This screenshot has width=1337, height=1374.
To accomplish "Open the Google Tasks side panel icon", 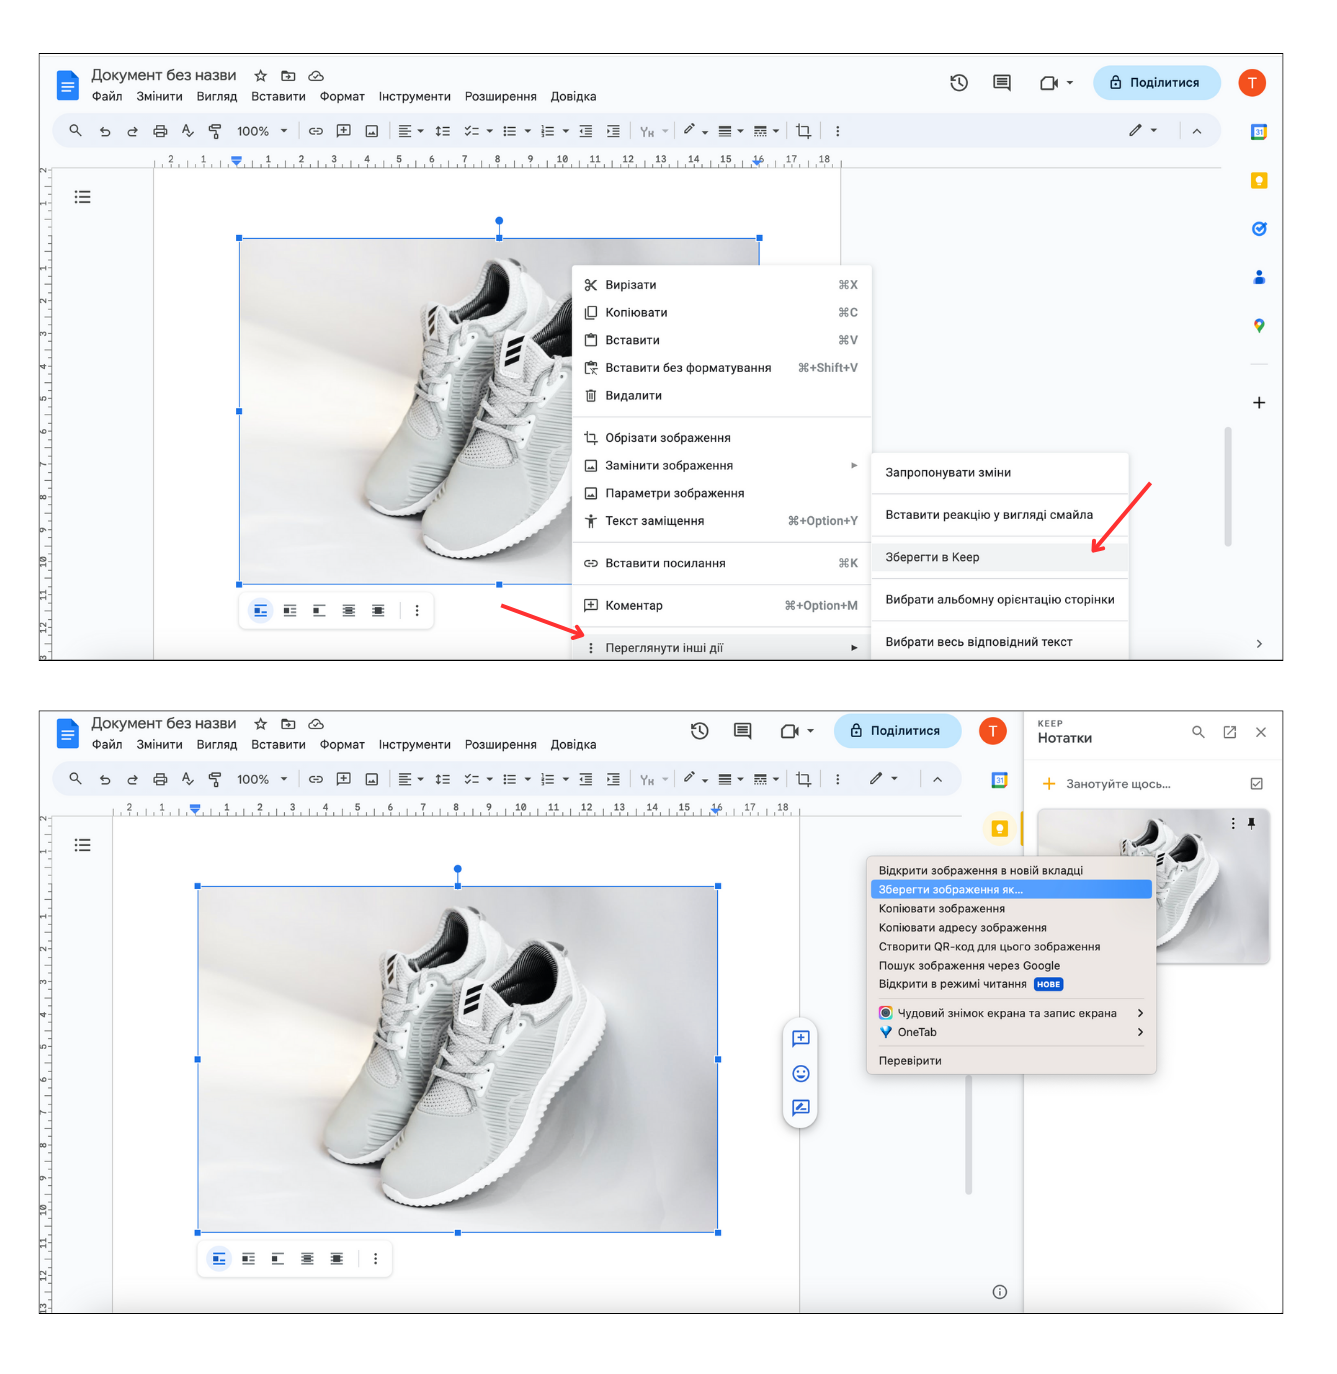I will click(1259, 229).
